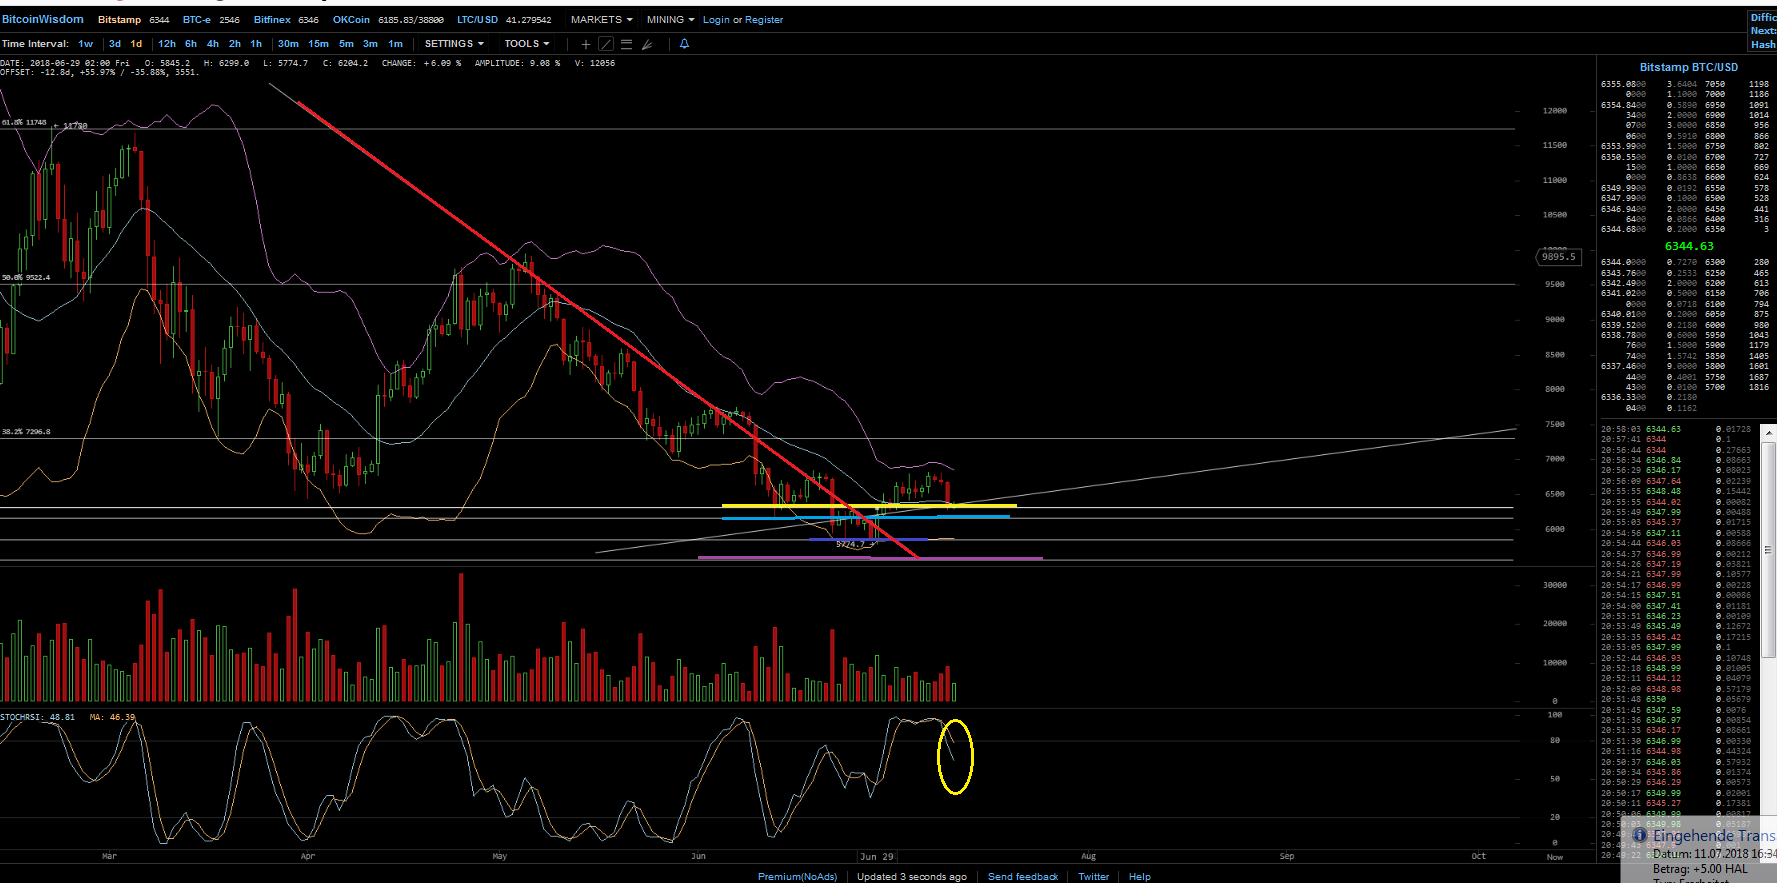Viewport: 1777px width, 883px height.
Task: Select the crosshair cursor drawing tool
Action: pos(586,44)
